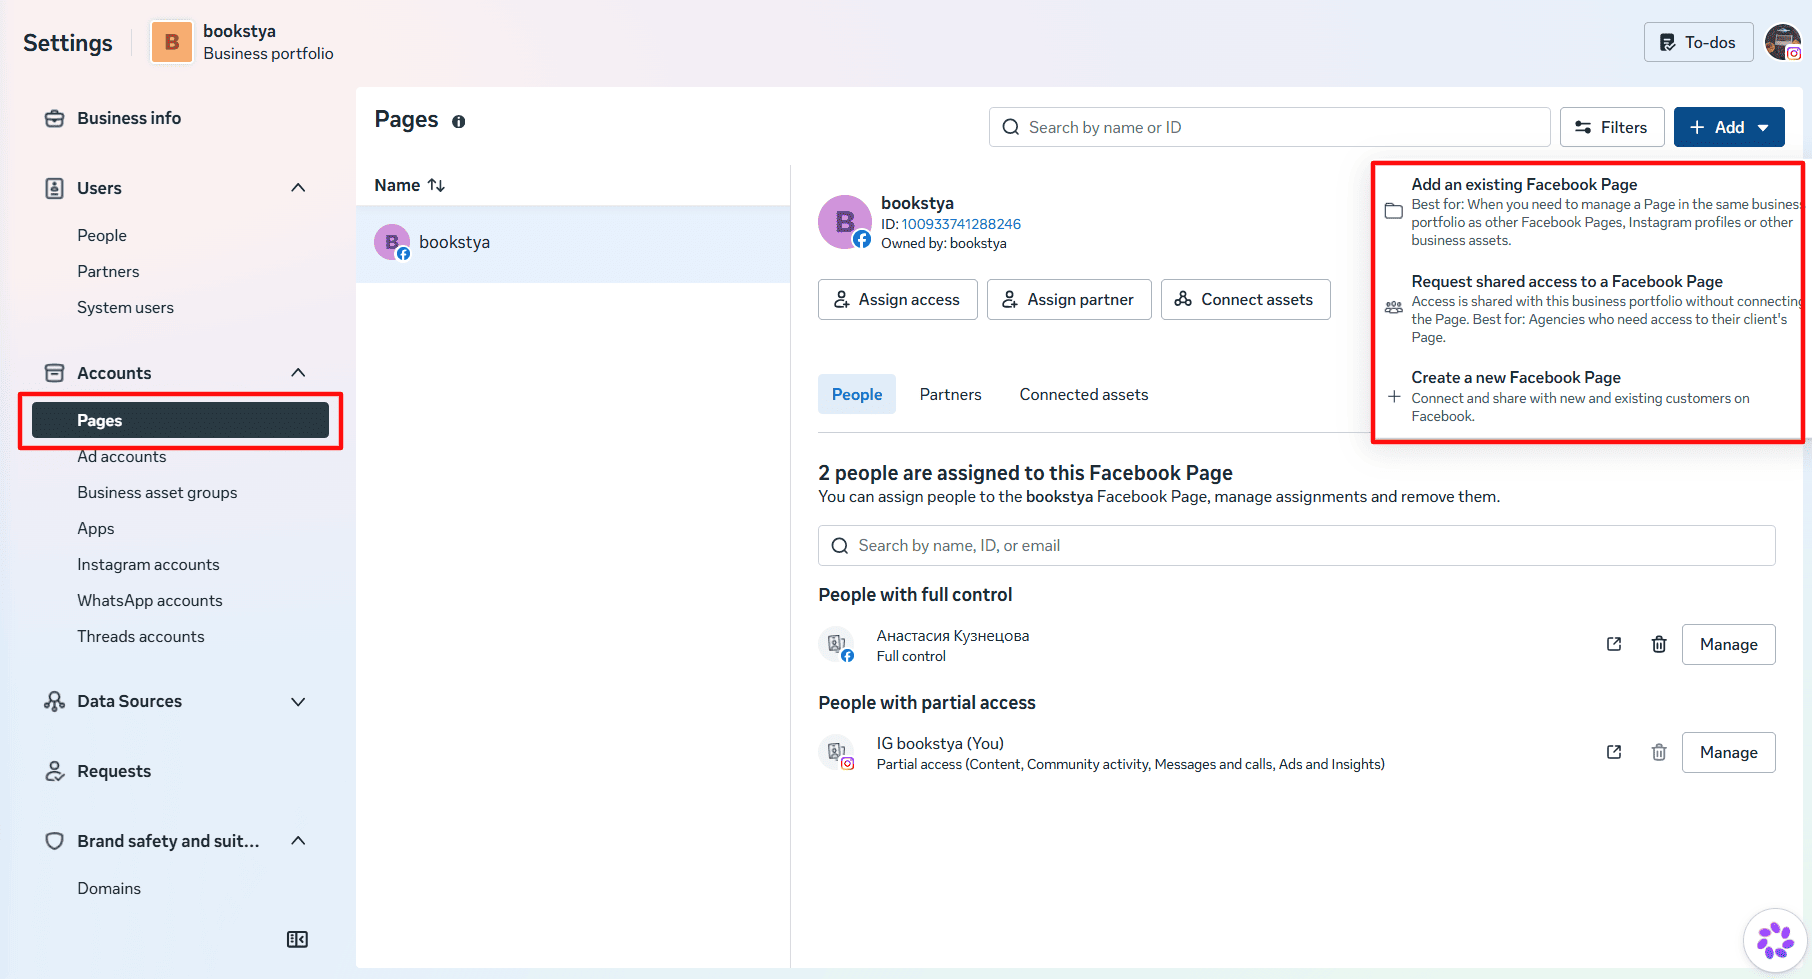Switch to Connected assets tab
Viewport: 1812px width, 979px height.
[1084, 394]
